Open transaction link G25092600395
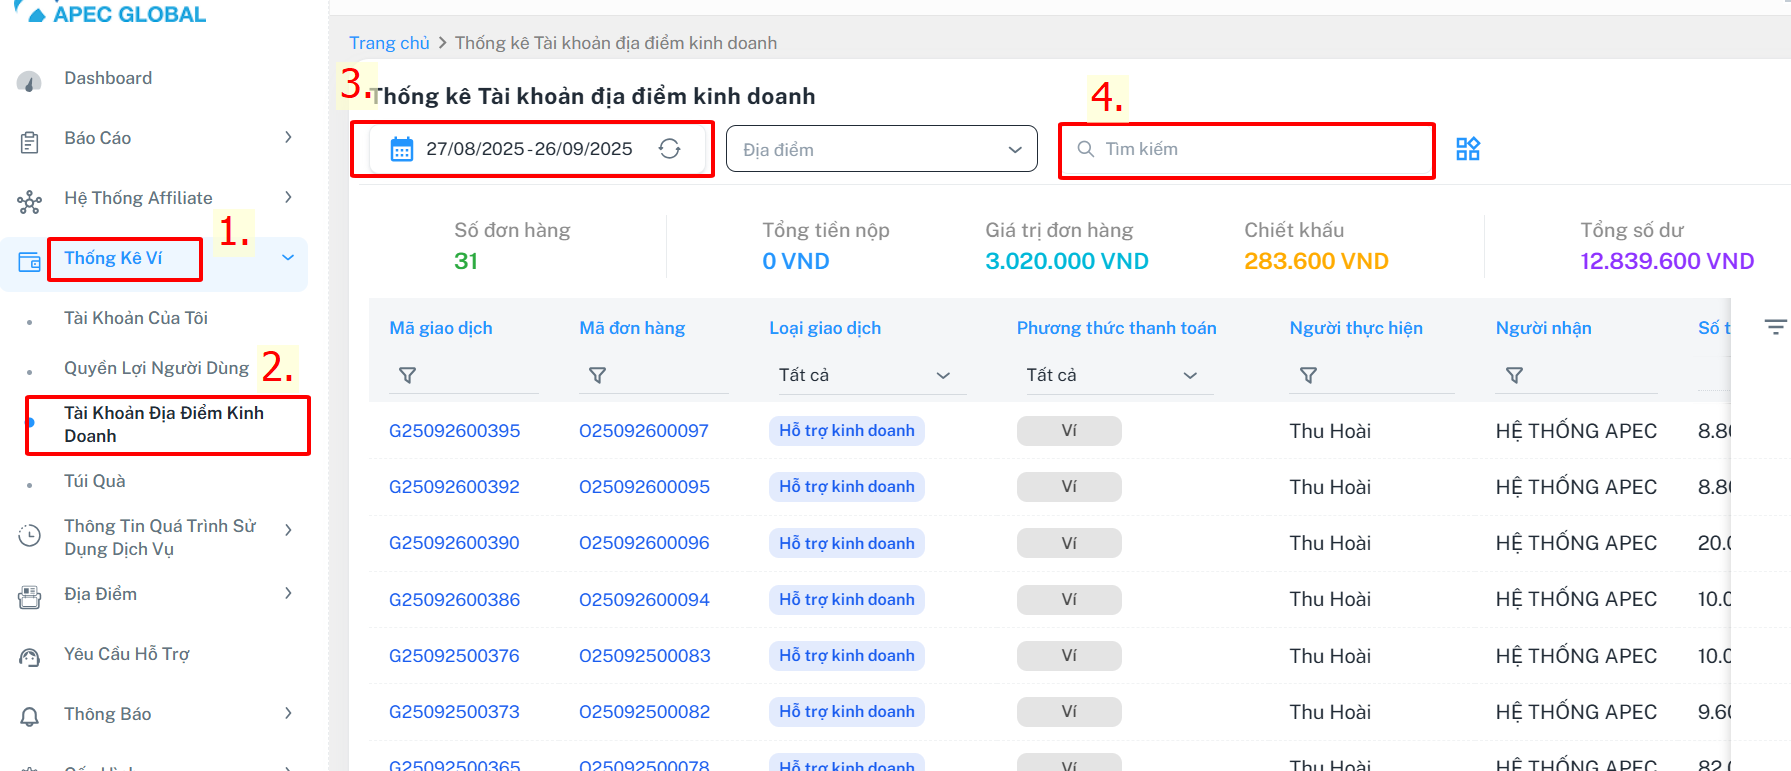 [x=454, y=431]
